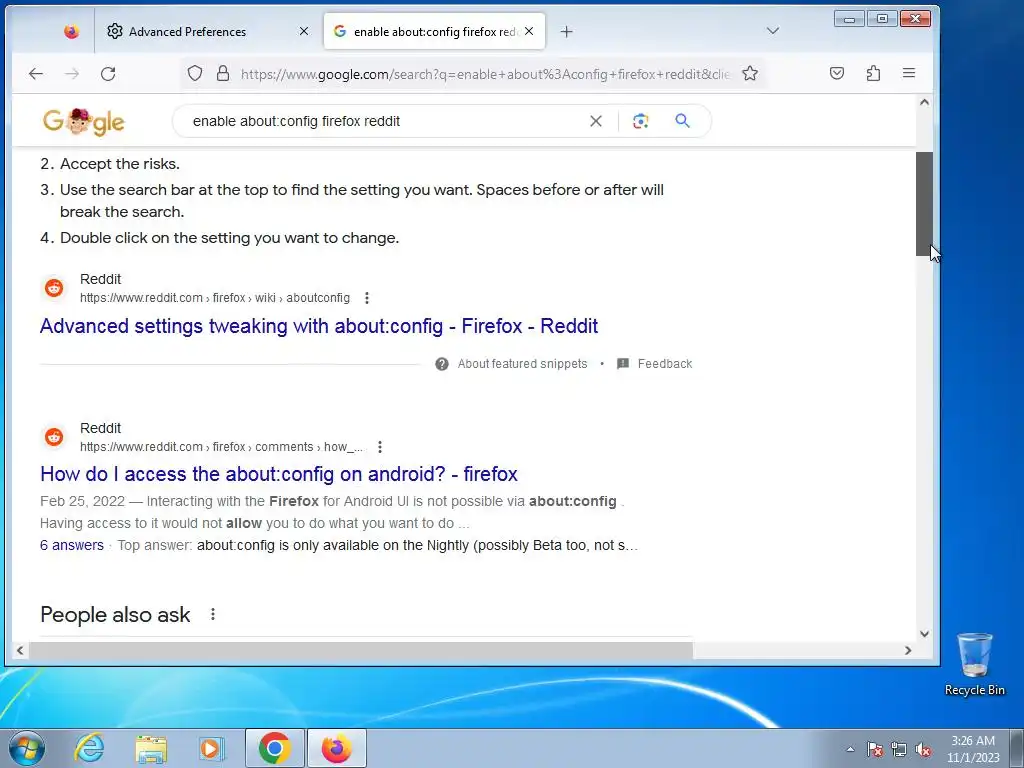Open the Action Center flag icon
Image resolution: width=1024 pixels, height=768 pixels.
pos(875,750)
